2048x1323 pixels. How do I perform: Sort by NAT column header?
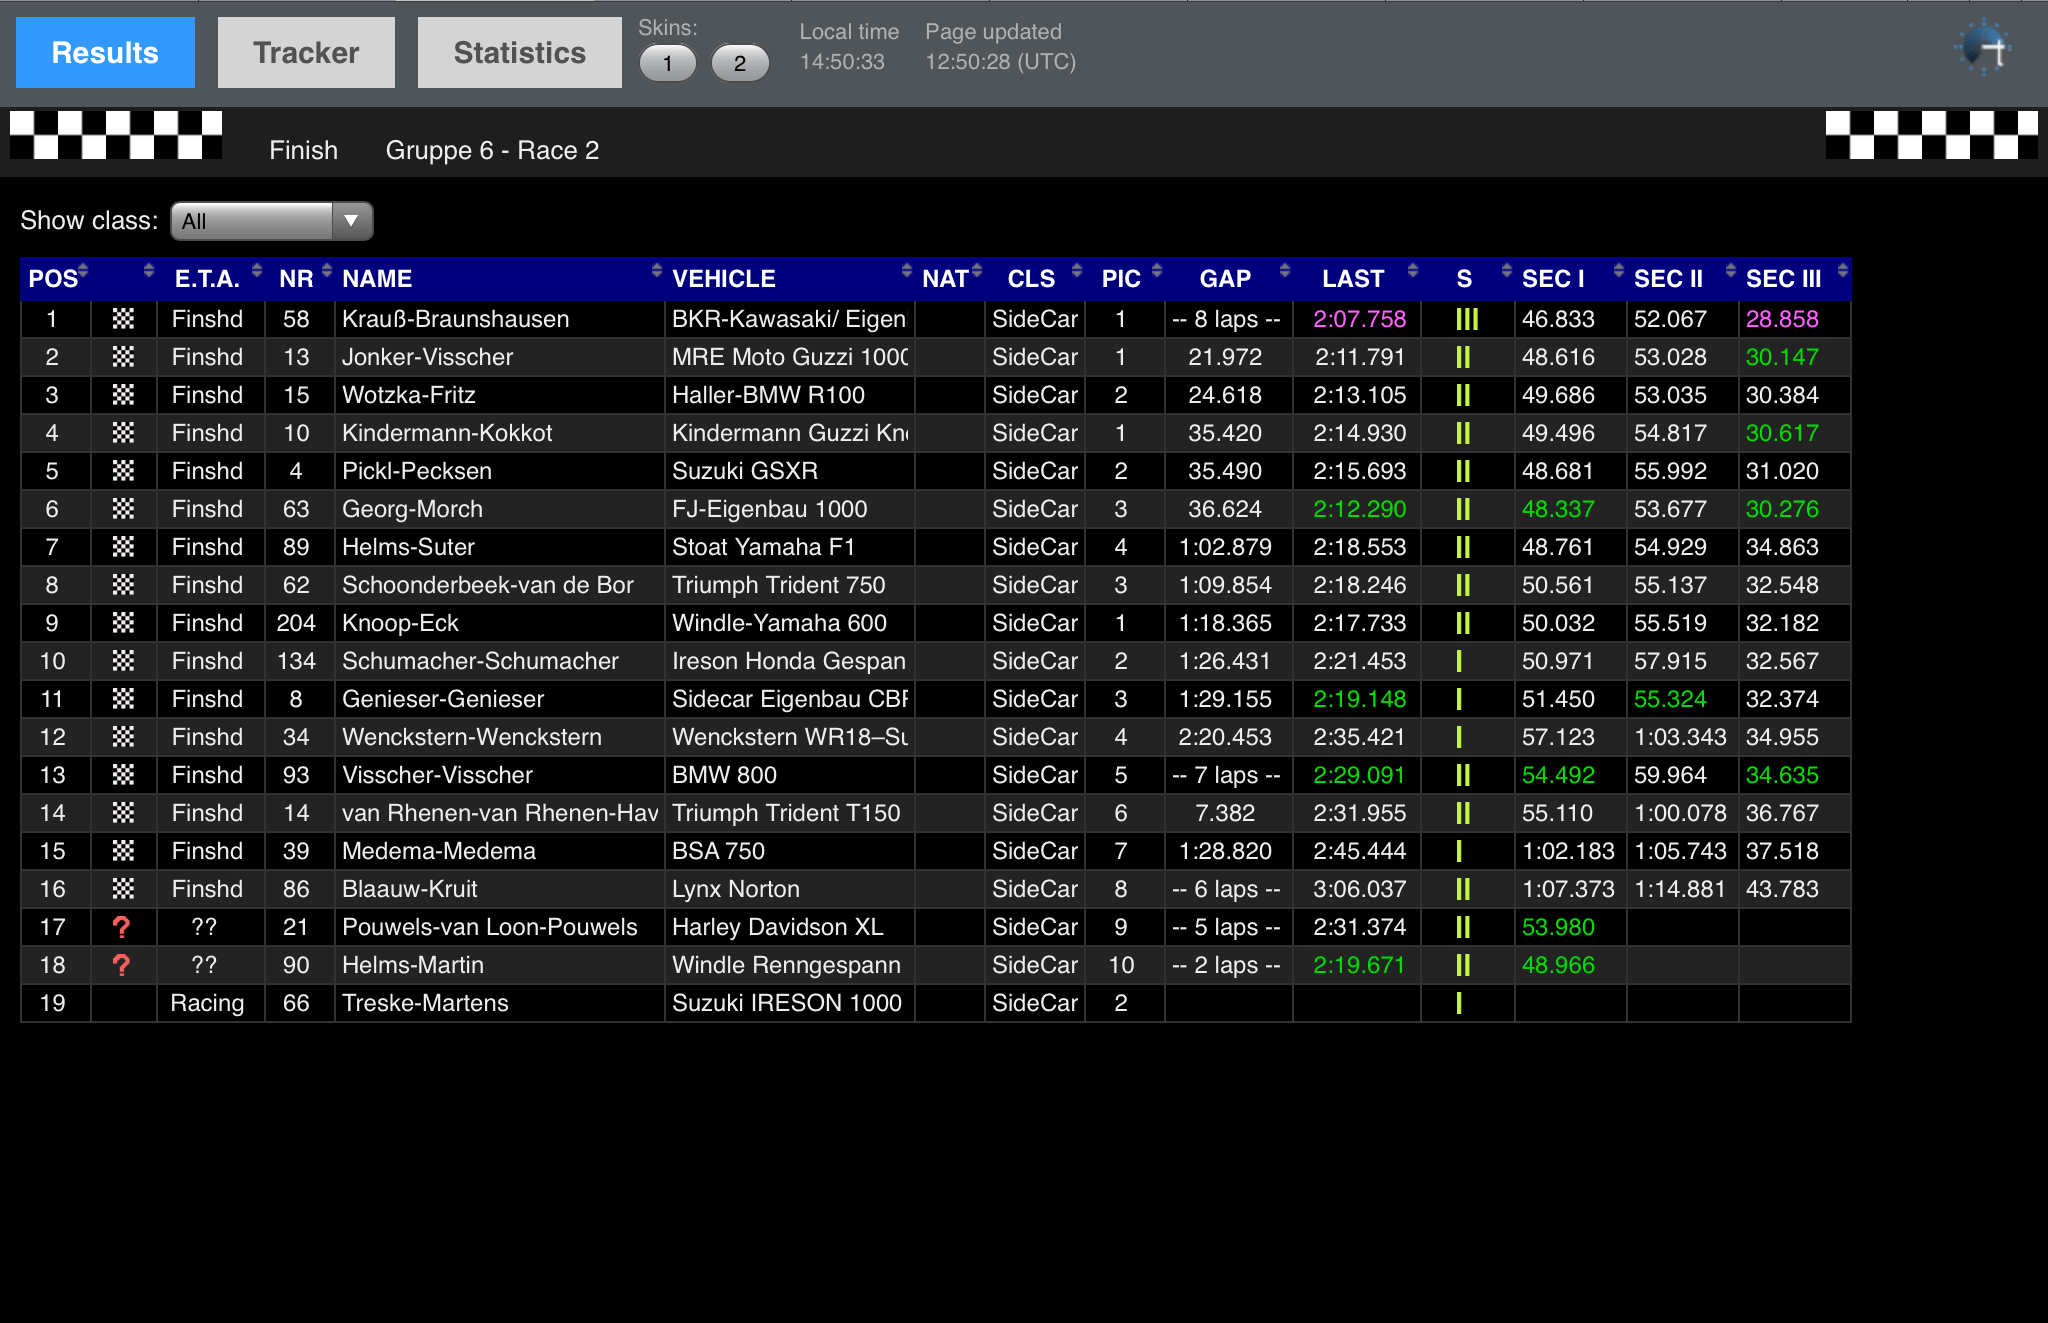[950, 279]
